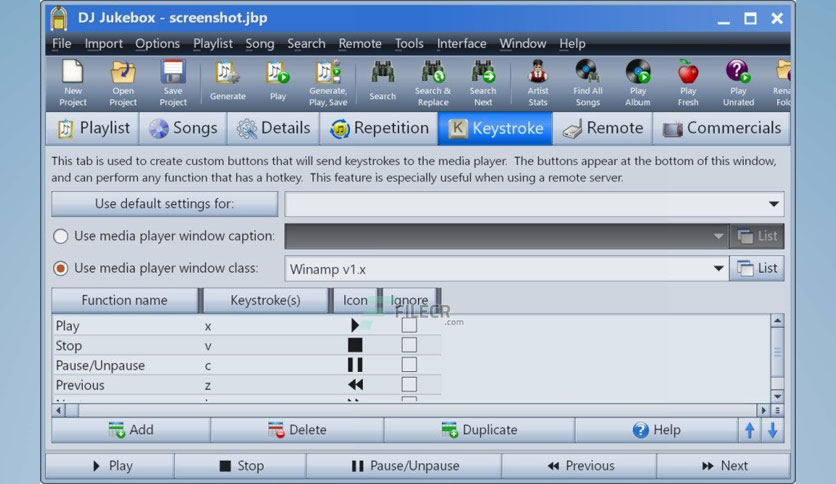Click the function list vertical scrollbar down arrow
Image resolution: width=836 pixels, height=484 pixels.
(777, 396)
